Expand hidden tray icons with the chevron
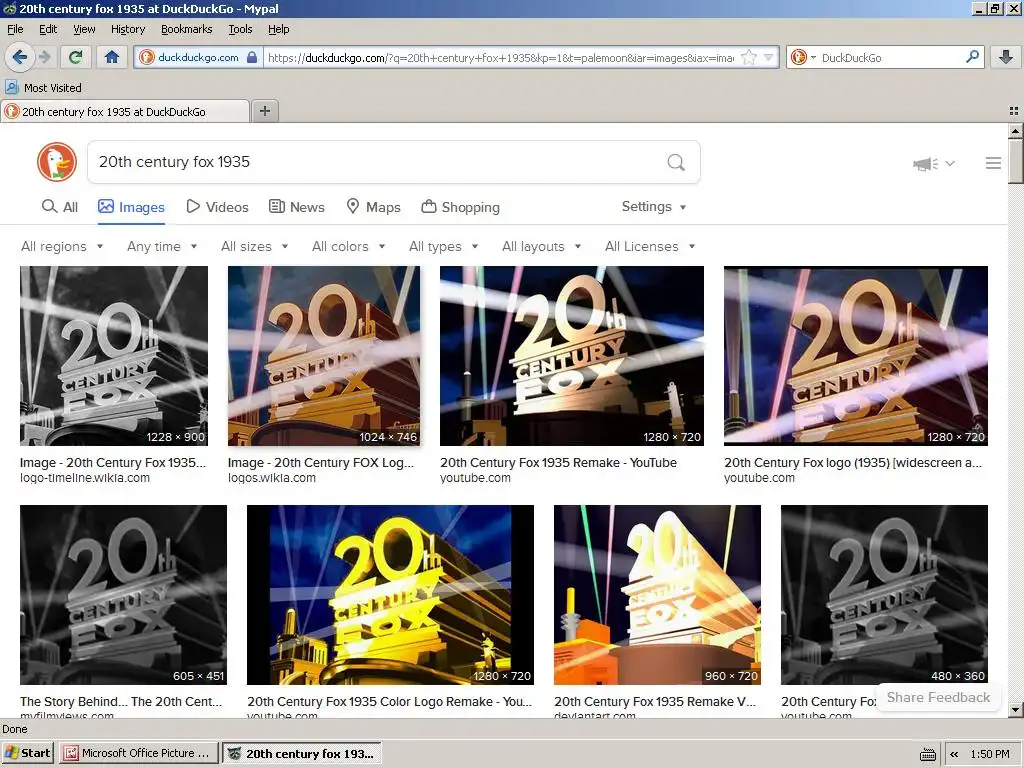The image size is (1024, 768). pos(954,754)
